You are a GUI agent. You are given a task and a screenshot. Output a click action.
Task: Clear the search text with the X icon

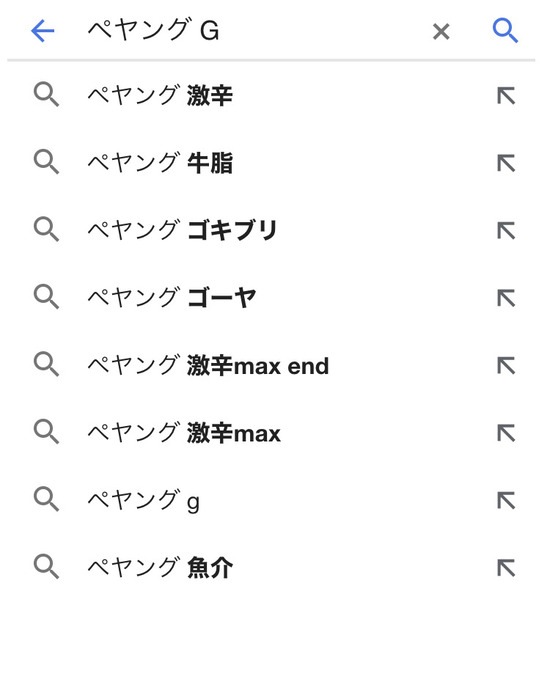[441, 32]
